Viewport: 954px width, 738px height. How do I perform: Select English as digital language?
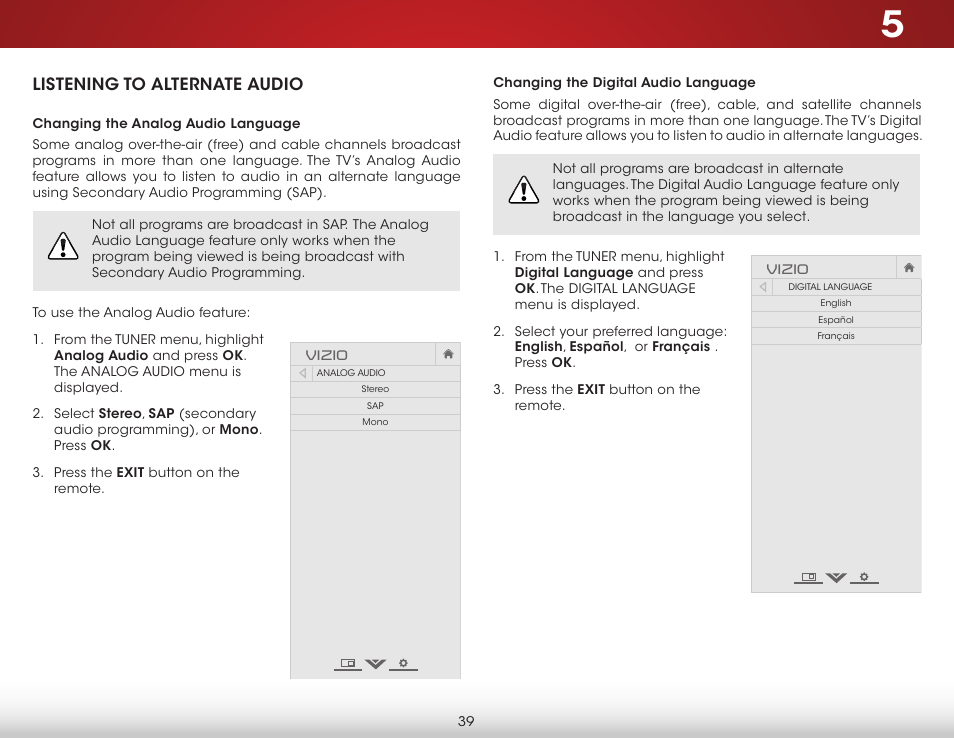coord(836,303)
